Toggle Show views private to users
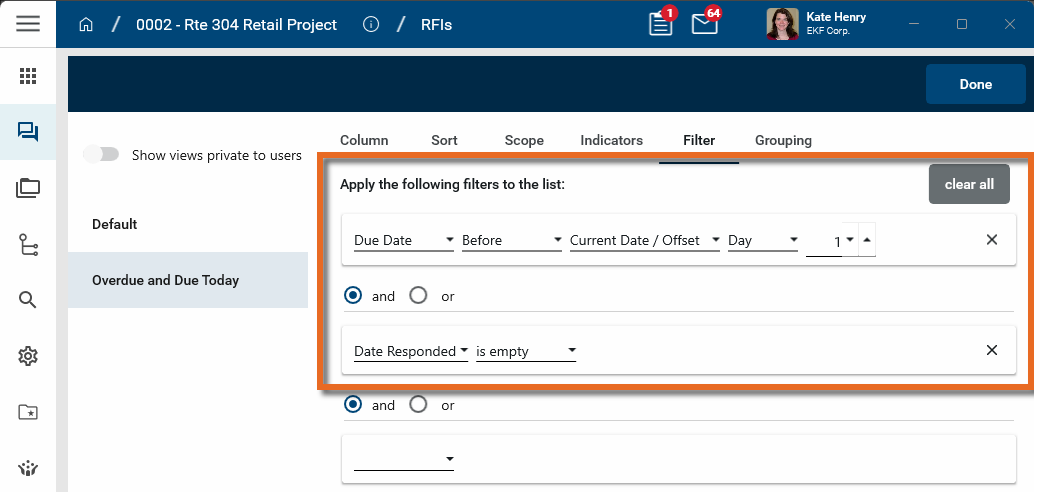This screenshot has width=1041, height=492. tap(101, 155)
